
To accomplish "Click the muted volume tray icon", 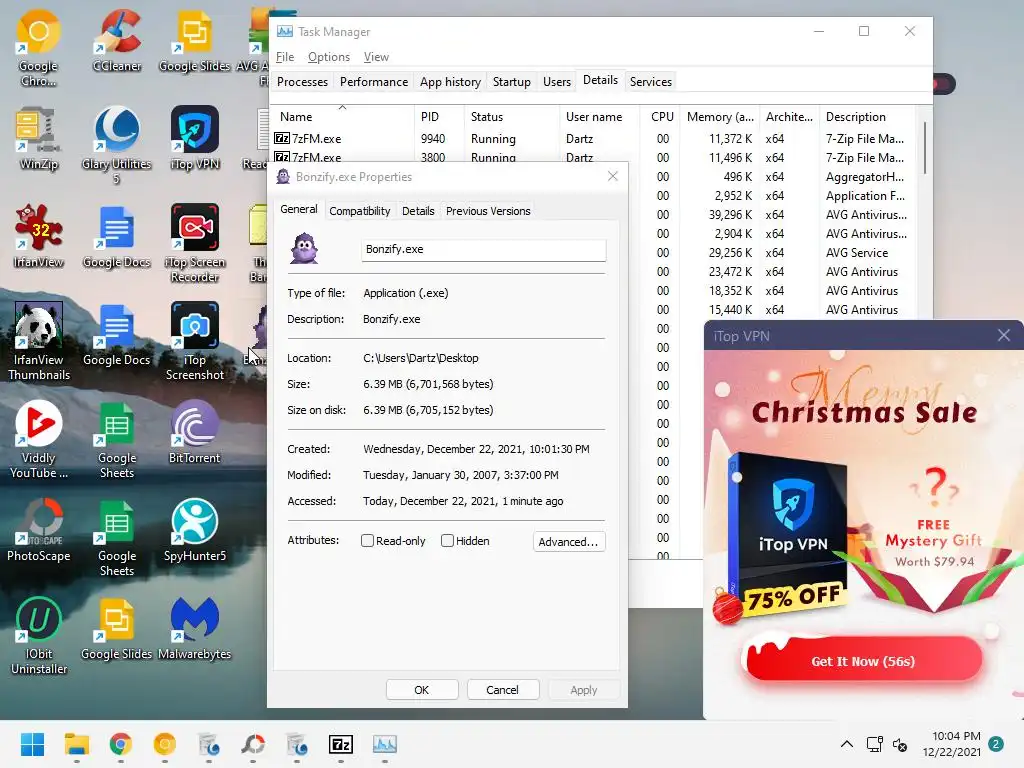I will (900, 744).
